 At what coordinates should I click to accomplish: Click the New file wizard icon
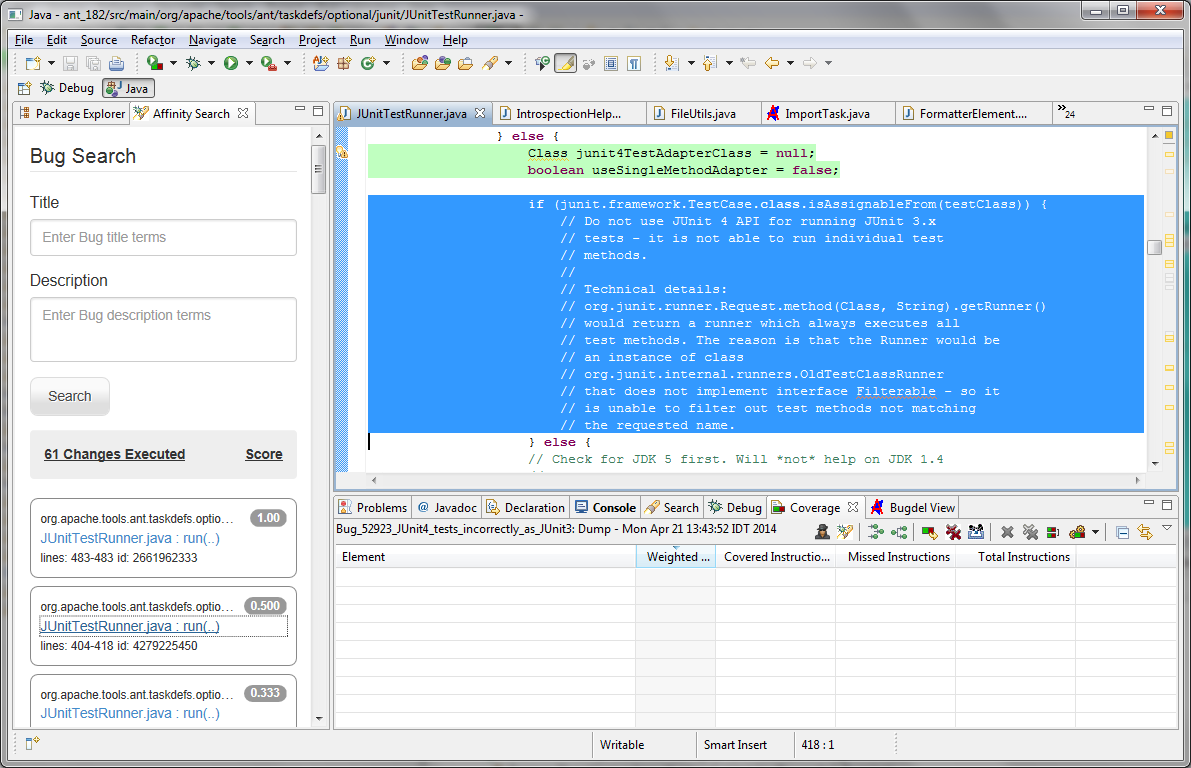(33, 63)
